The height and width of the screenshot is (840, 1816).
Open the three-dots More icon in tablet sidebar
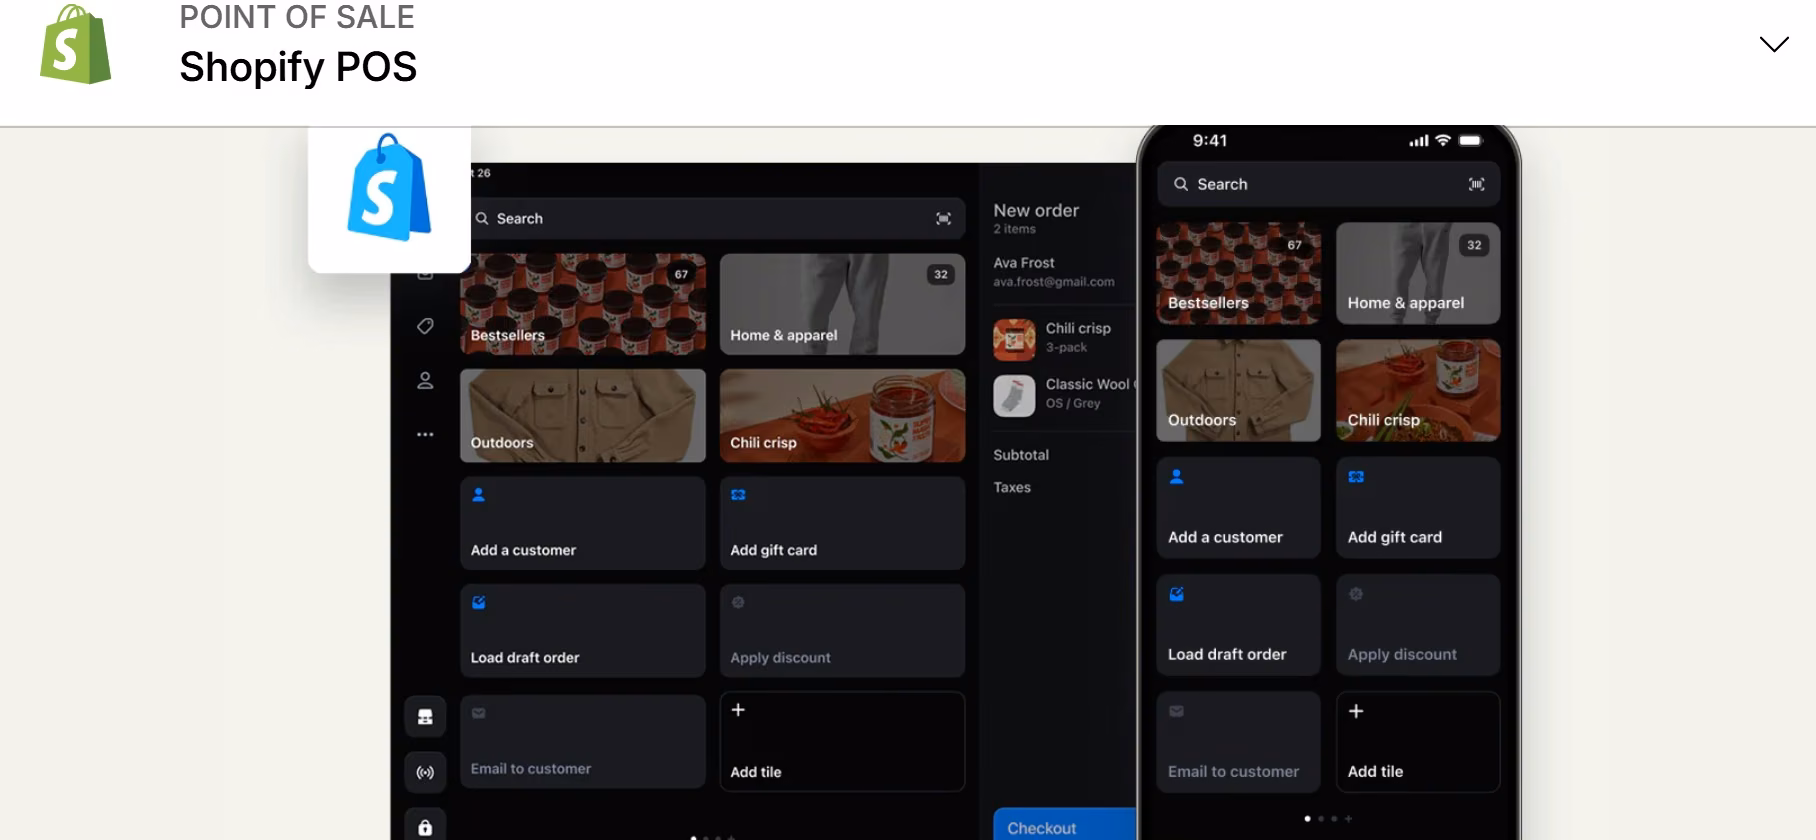coord(425,434)
